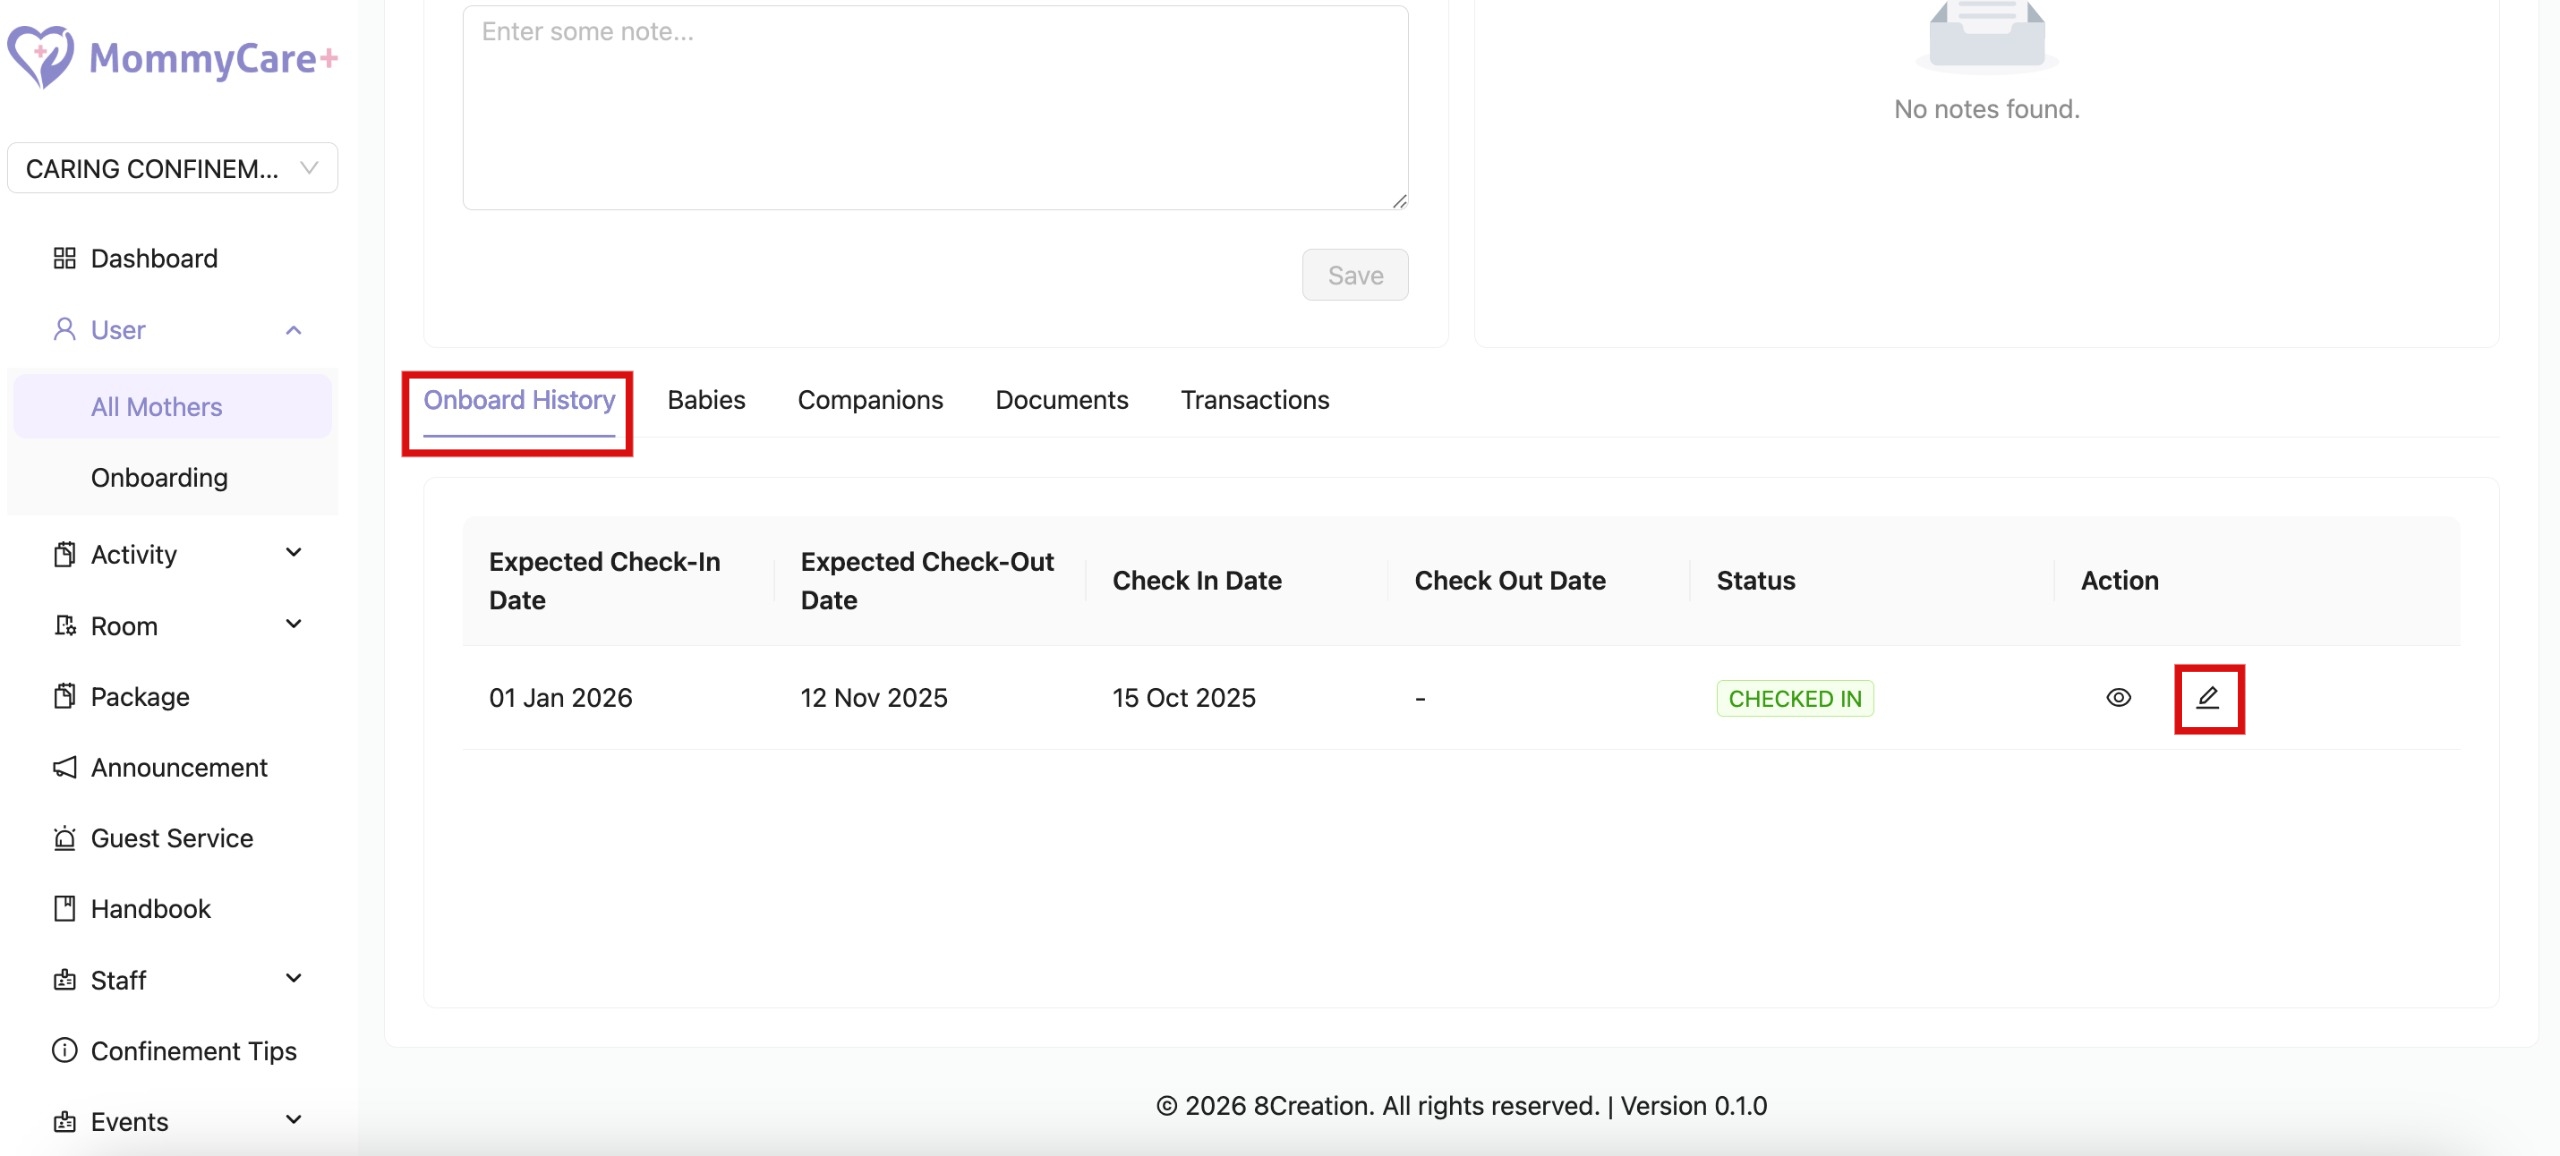
Task: Click the Dashboard grid icon
Action: tap(64, 258)
